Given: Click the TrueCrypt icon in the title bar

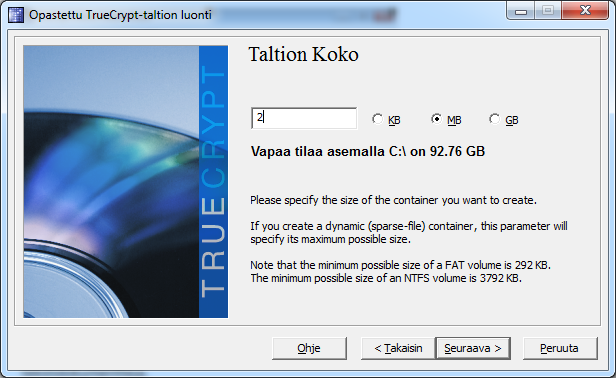Looking at the screenshot, I should point(16,15).
